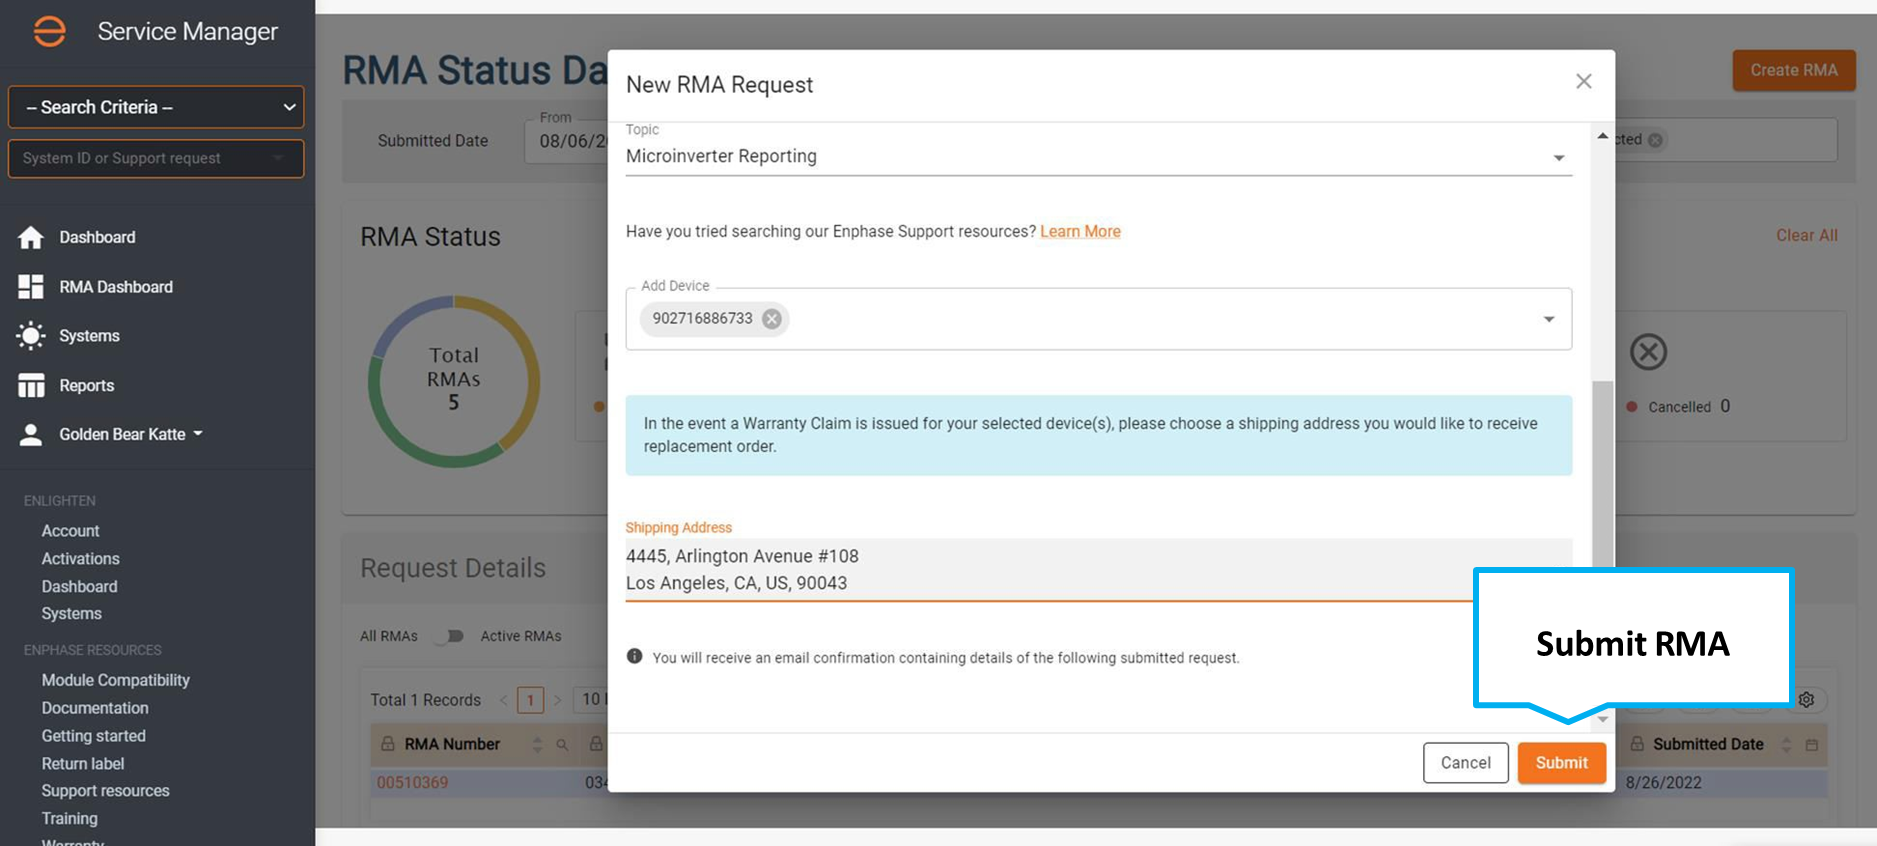This screenshot has width=1877, height=846.
Task: Search within the RMA Number column
Action: pyautogui.click(x=562, y=745)
